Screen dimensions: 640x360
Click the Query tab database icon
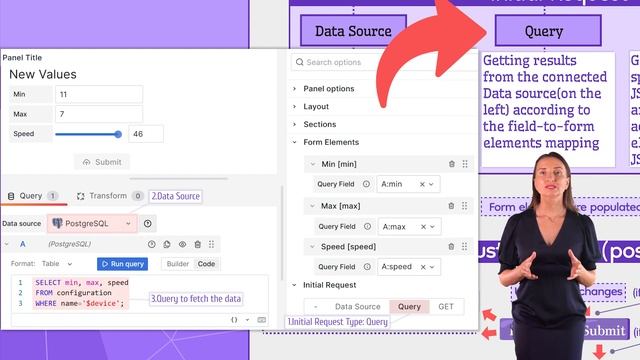coord(11,196)
